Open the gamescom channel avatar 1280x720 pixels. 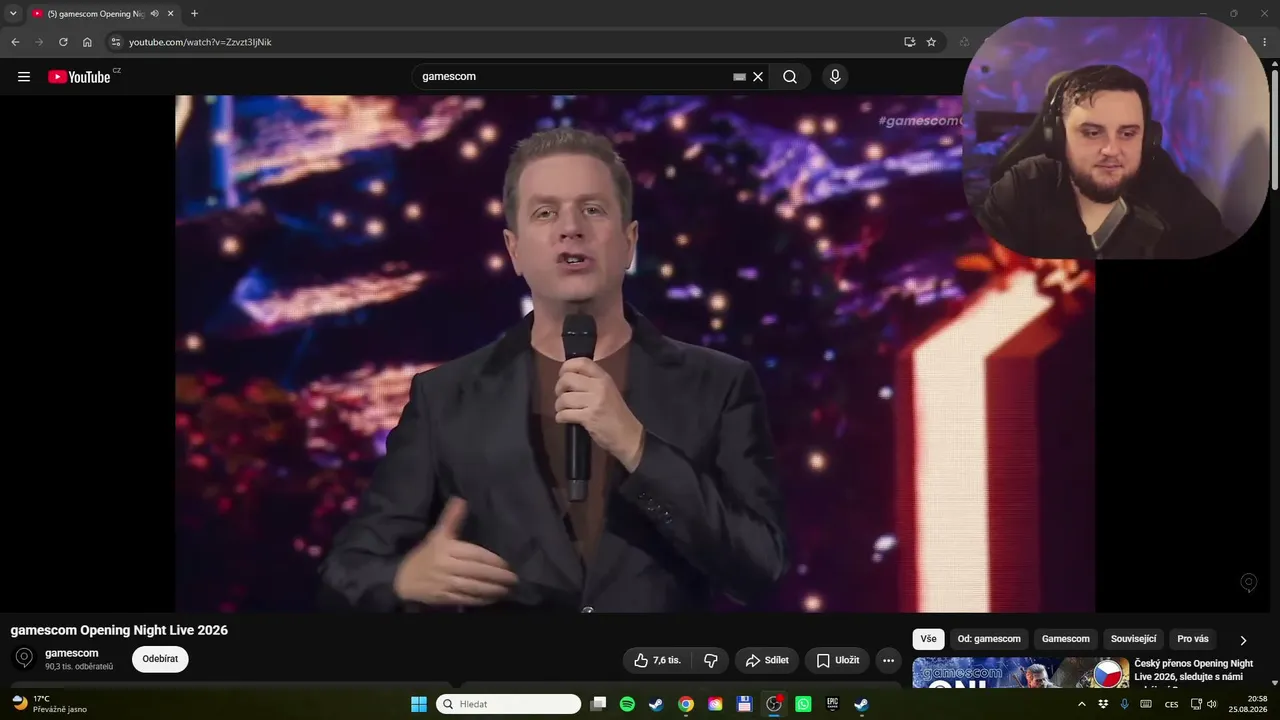(25, 658)
